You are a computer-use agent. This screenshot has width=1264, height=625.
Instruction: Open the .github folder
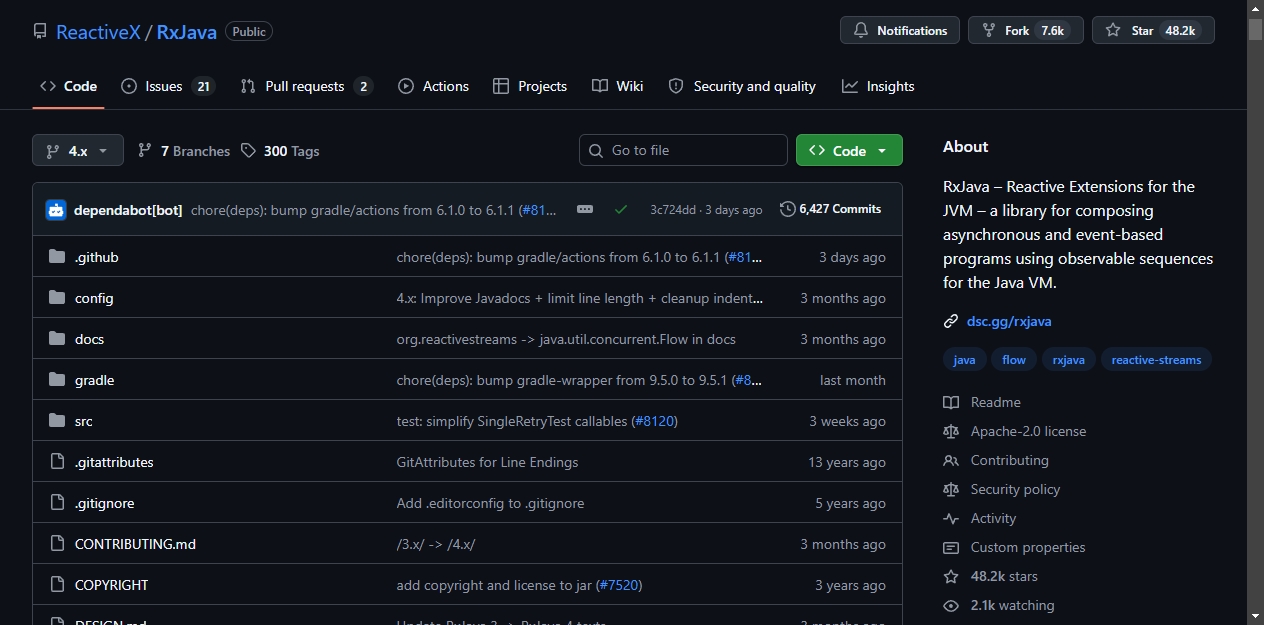[97, 257]
